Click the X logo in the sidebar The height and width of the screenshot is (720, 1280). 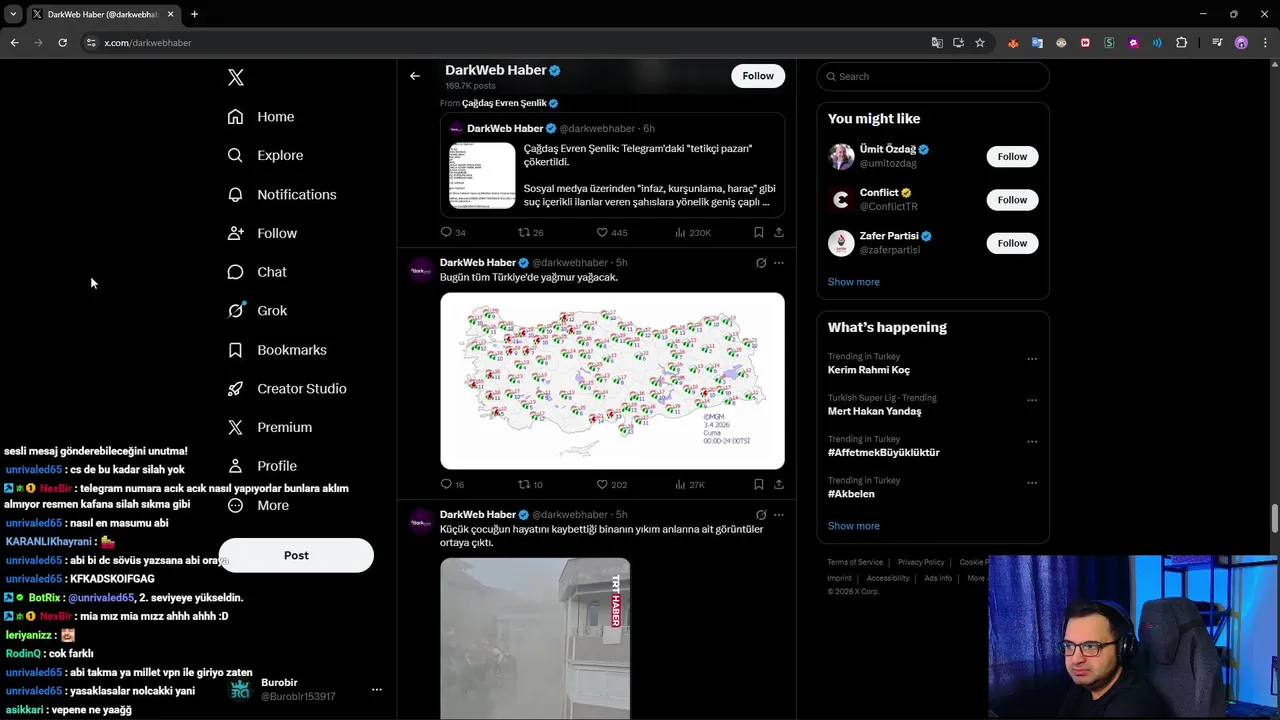click(x=235, y=77)
